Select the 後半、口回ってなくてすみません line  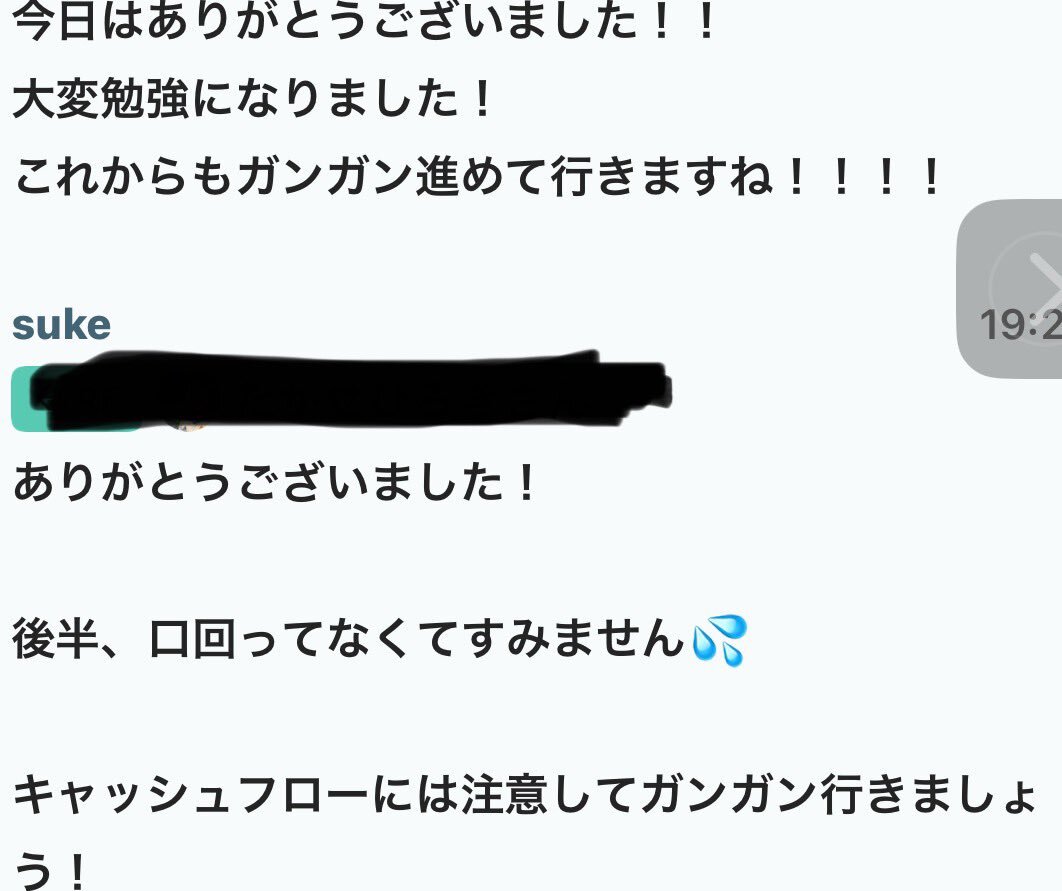[379, 640]
